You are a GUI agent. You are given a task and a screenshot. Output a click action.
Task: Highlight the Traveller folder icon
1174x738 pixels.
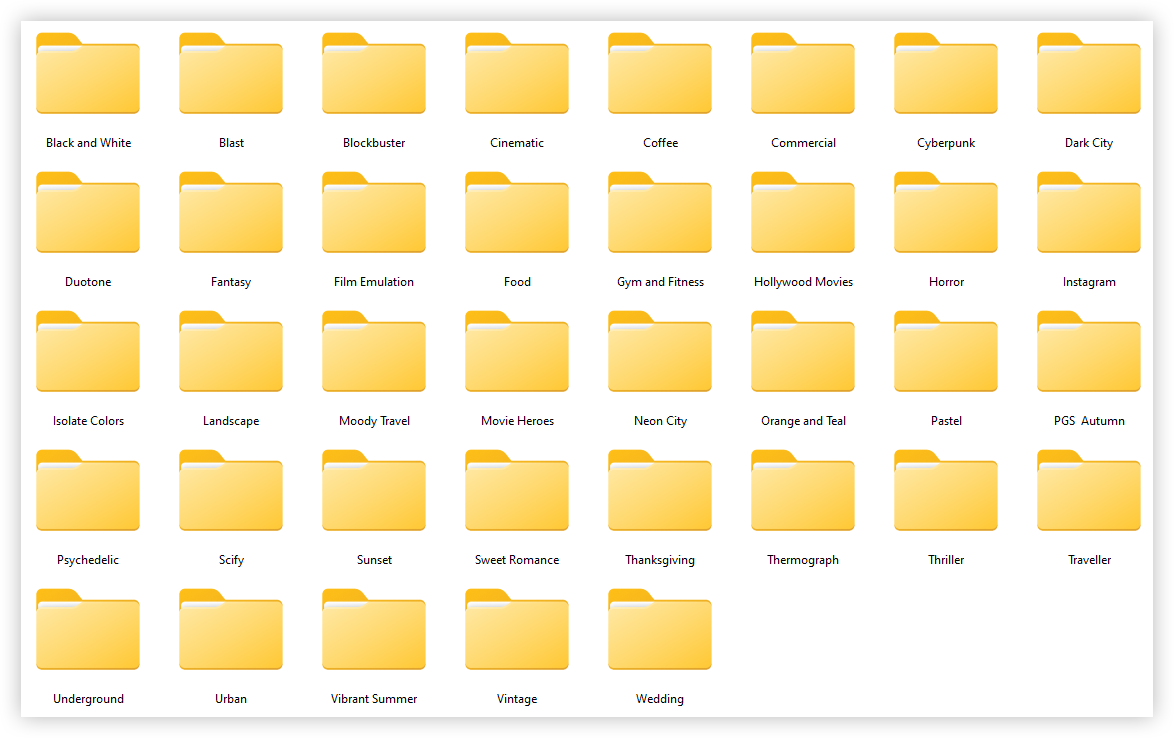tap(1089, 491)
